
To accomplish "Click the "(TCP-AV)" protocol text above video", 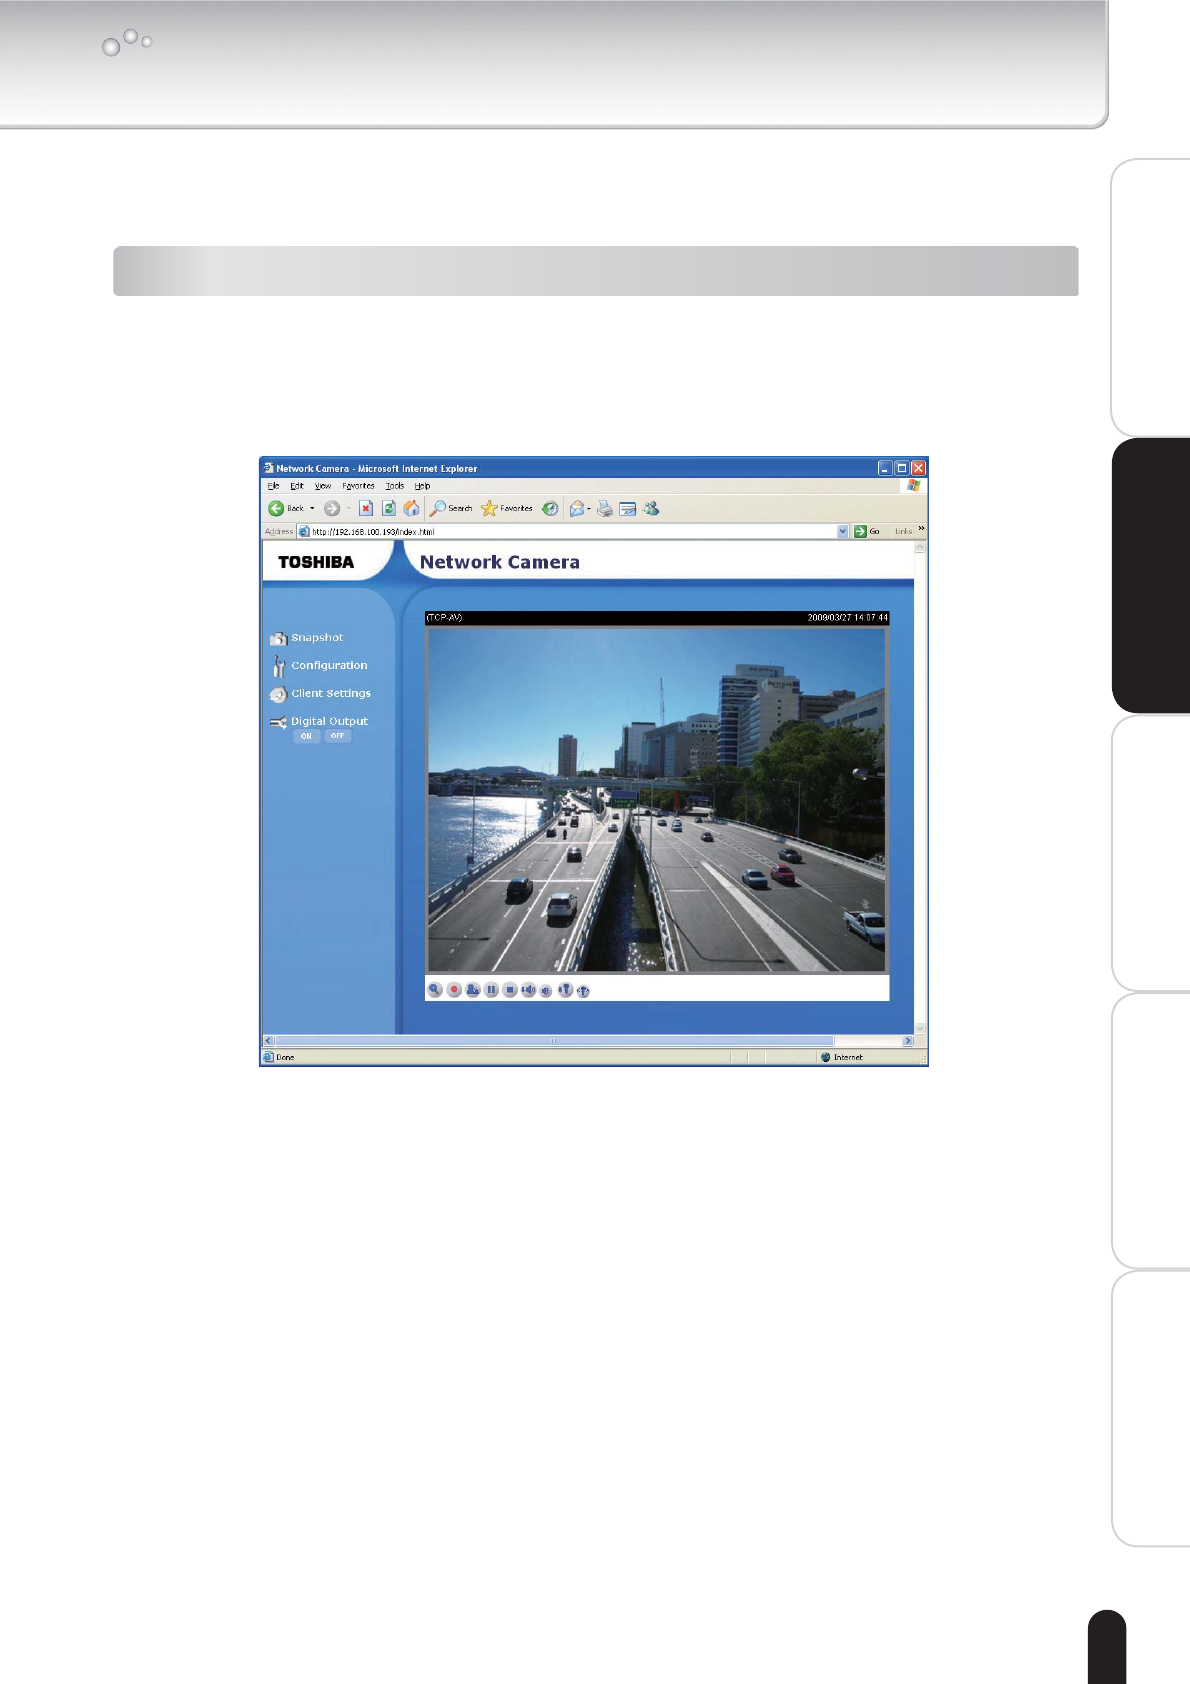I will [444, 618].
